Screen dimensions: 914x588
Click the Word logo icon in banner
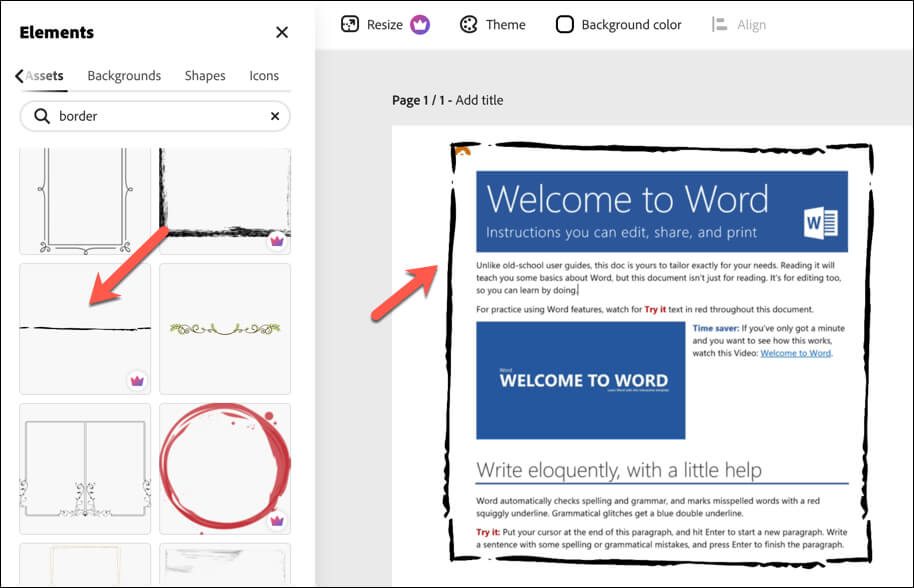point(821,223)
